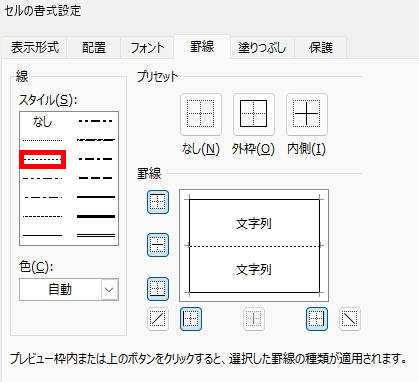Toggle the inside horizontal border button
419x382 pixels.
click(x=158, y=245)
